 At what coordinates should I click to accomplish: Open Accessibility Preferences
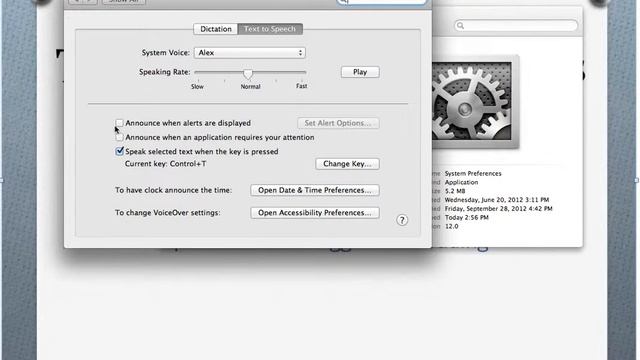click(315, 213)
